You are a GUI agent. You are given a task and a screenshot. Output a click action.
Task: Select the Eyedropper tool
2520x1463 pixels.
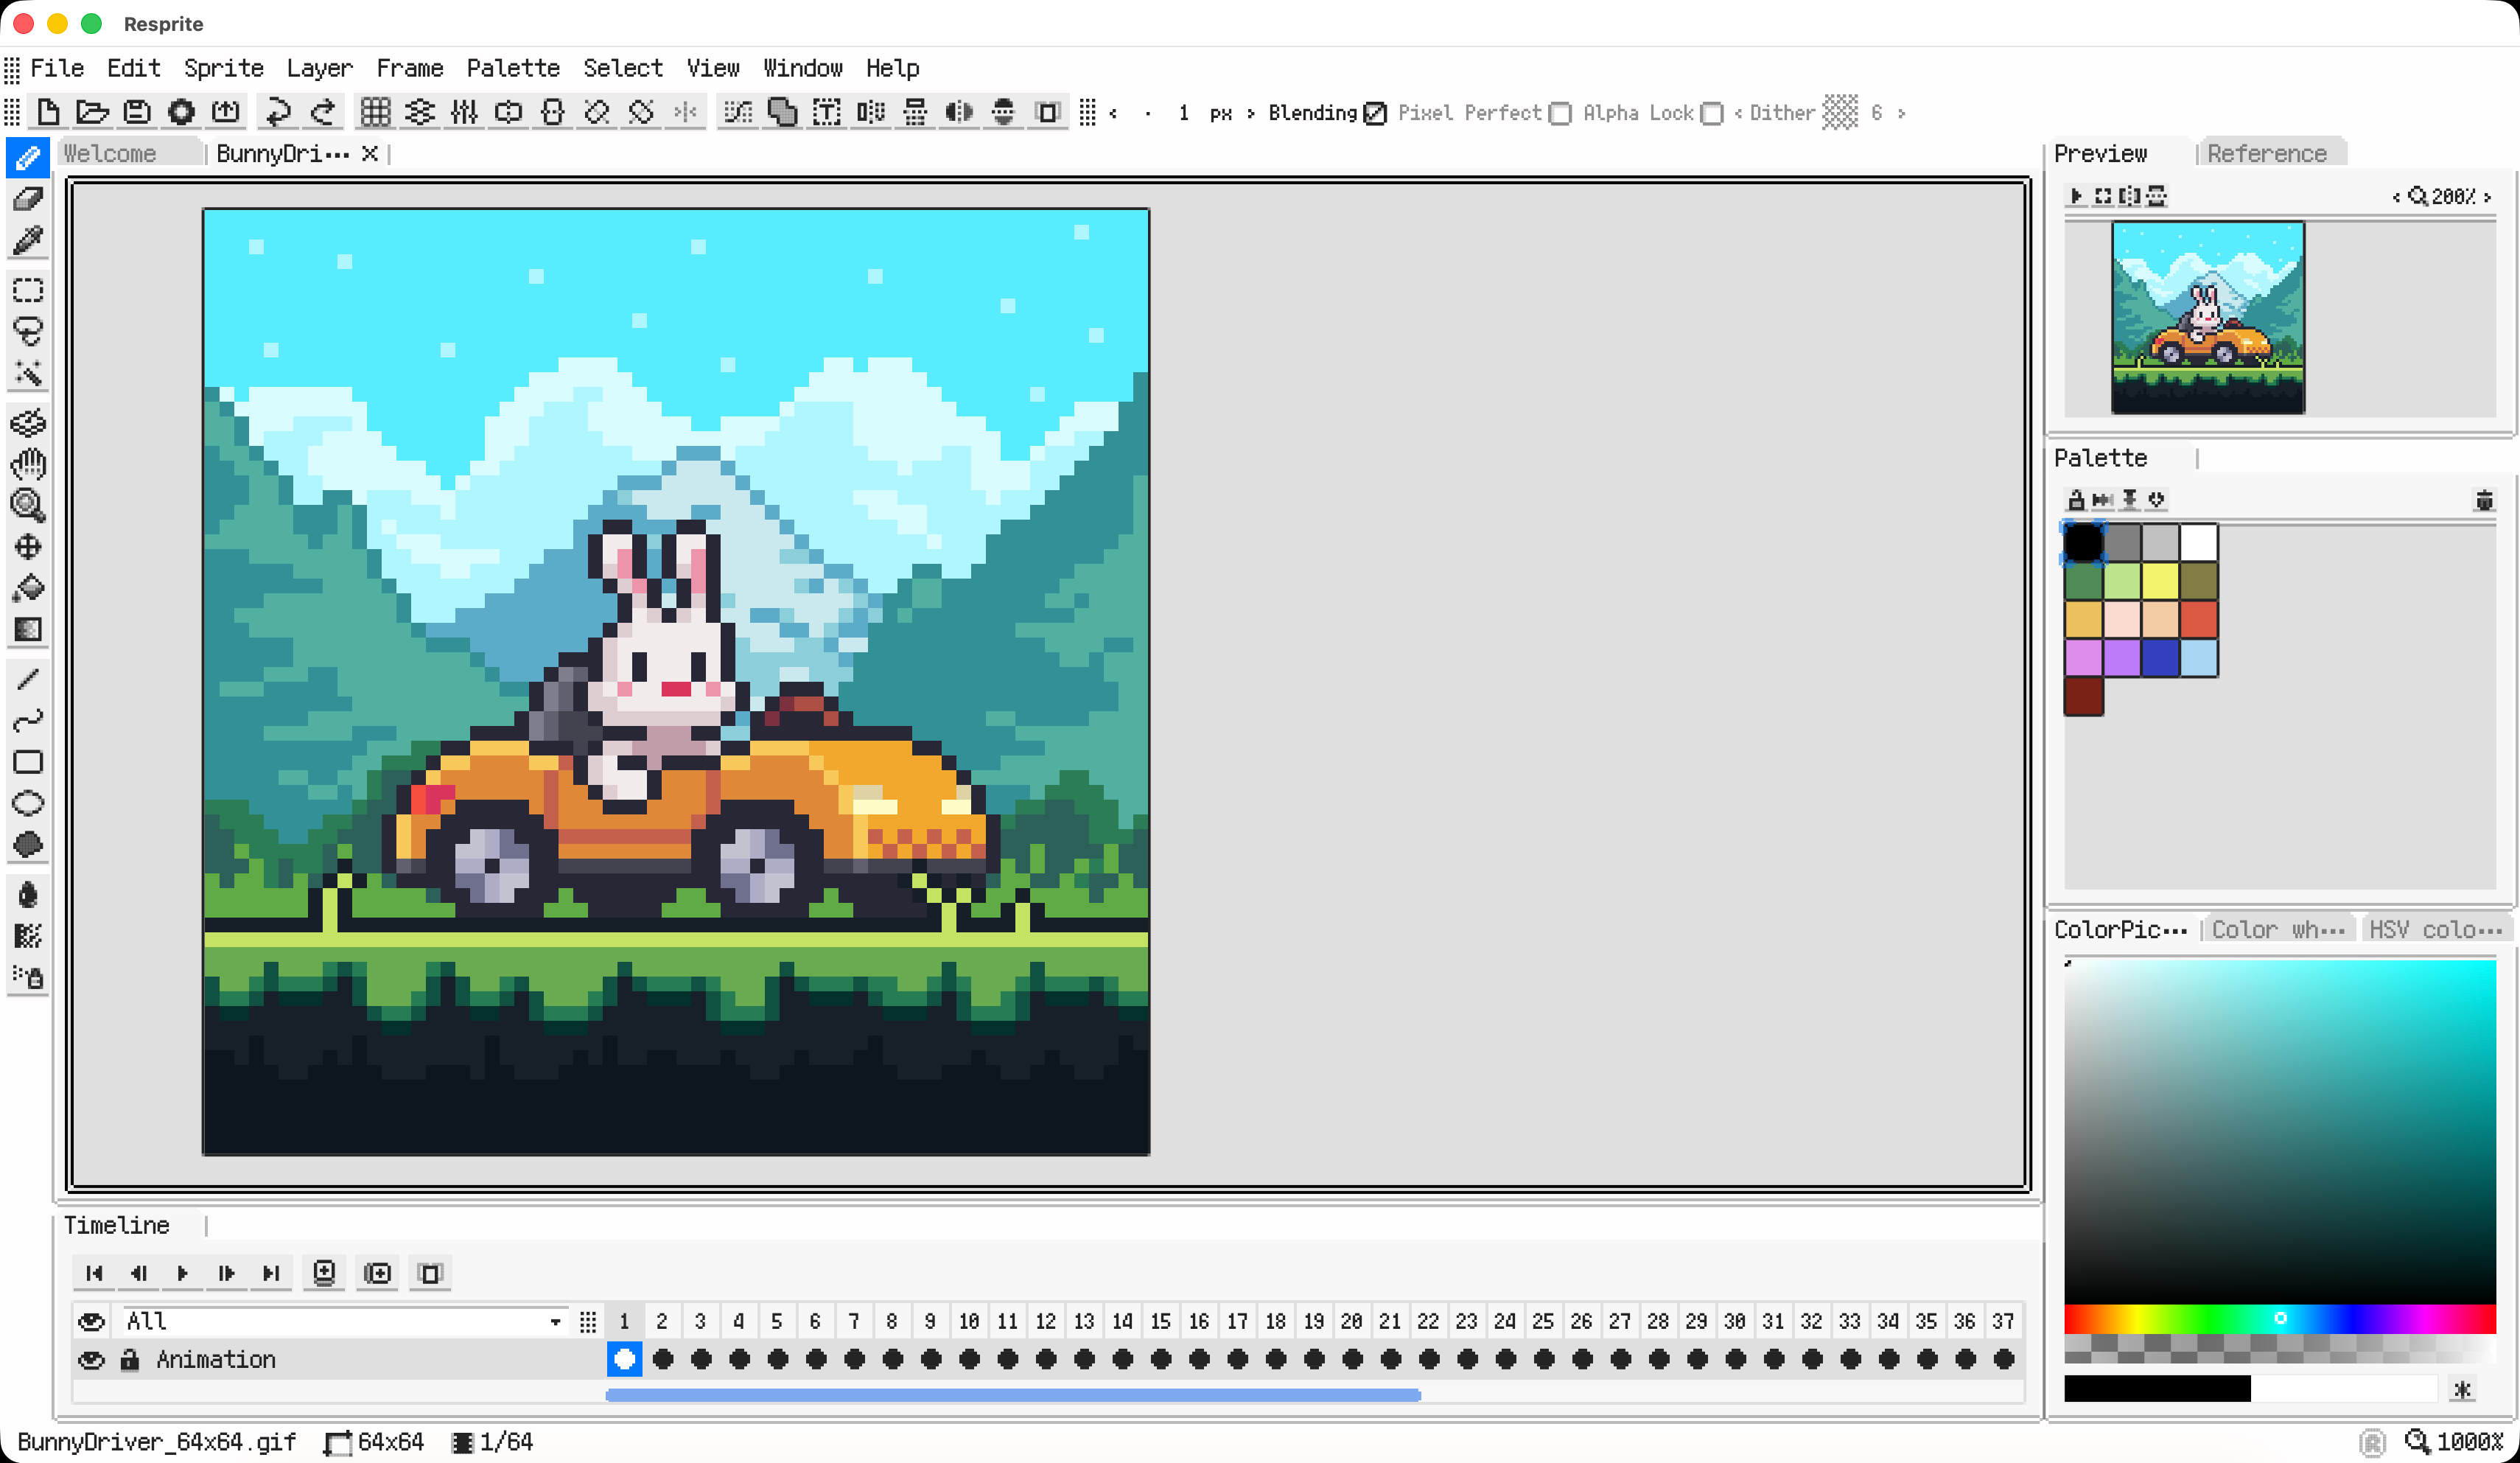(28, 241)
